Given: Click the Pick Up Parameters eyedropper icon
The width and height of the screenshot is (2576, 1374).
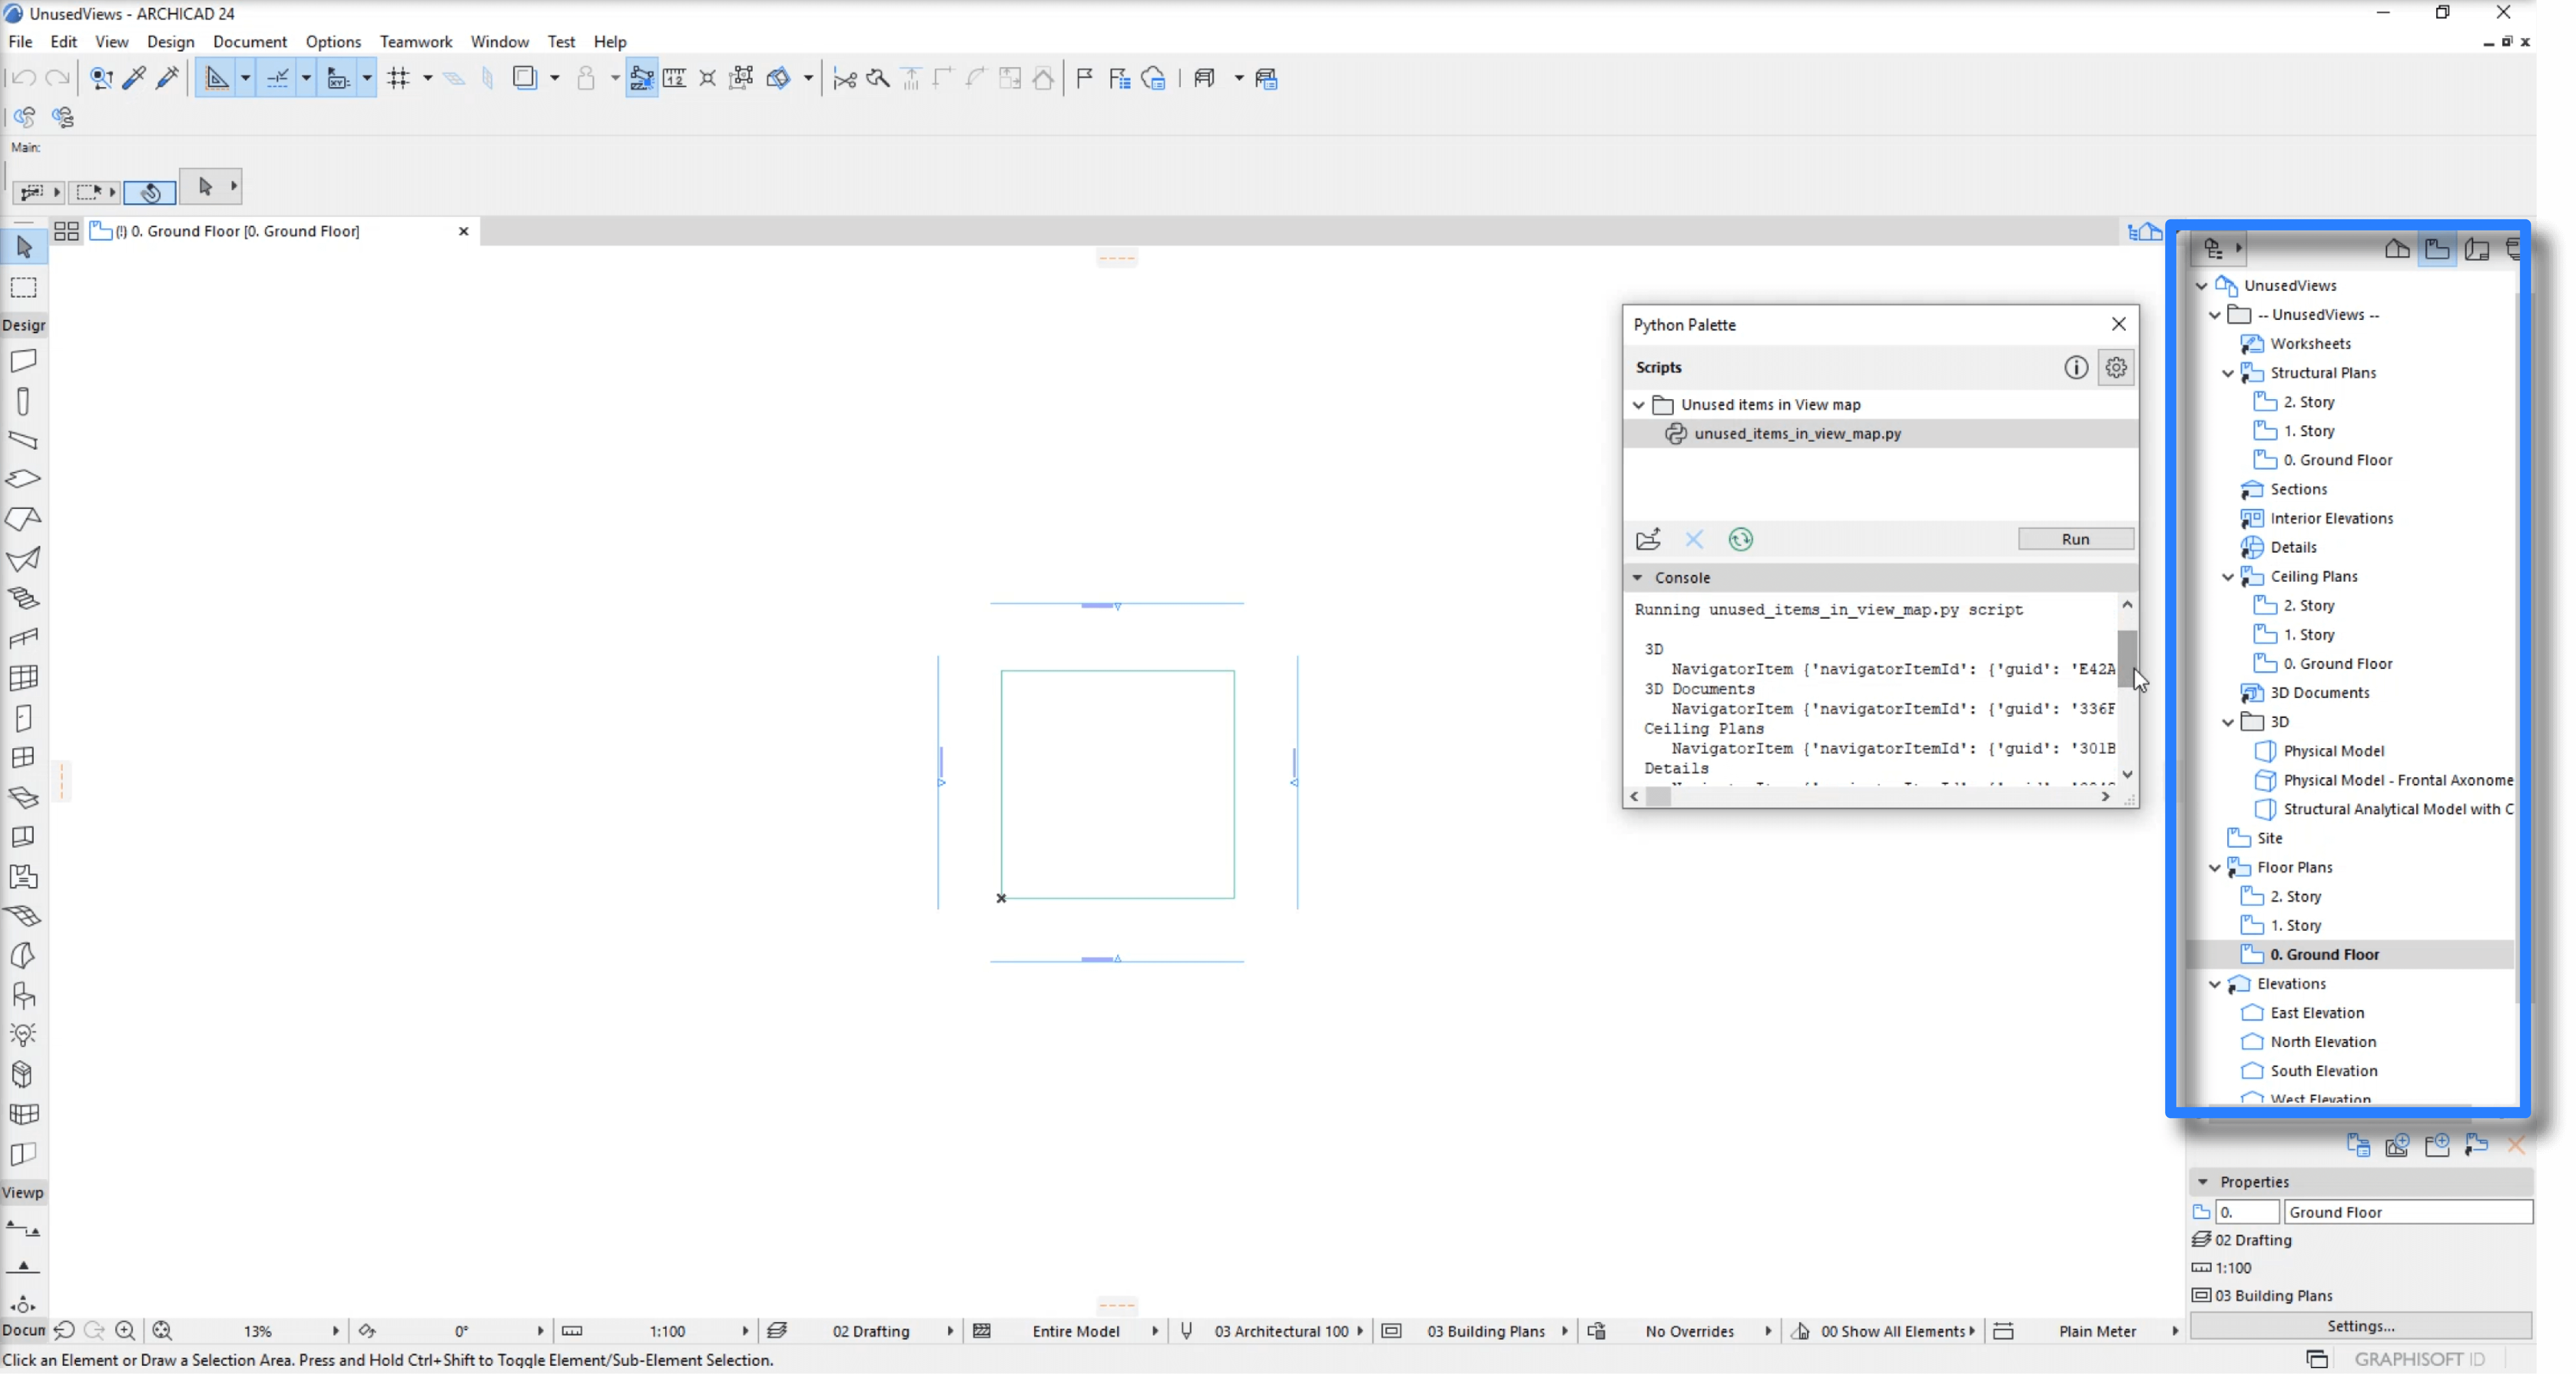Looking at the screenshot, I should (134, 78).
